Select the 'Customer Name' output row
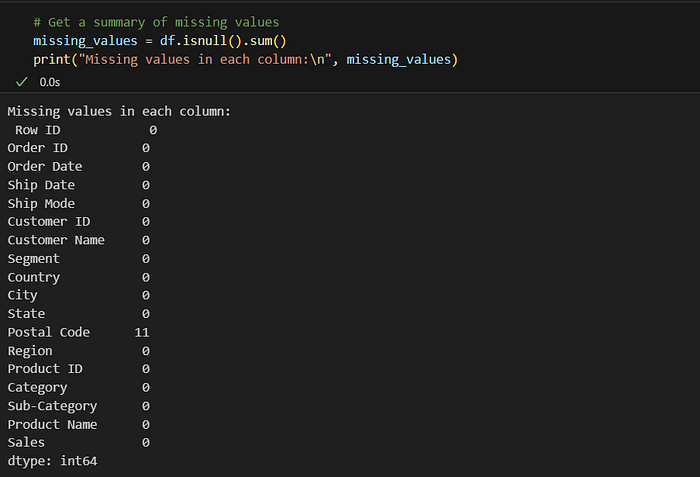The width and height of the screenshot is (700, 477). click(x=79, y=240)
